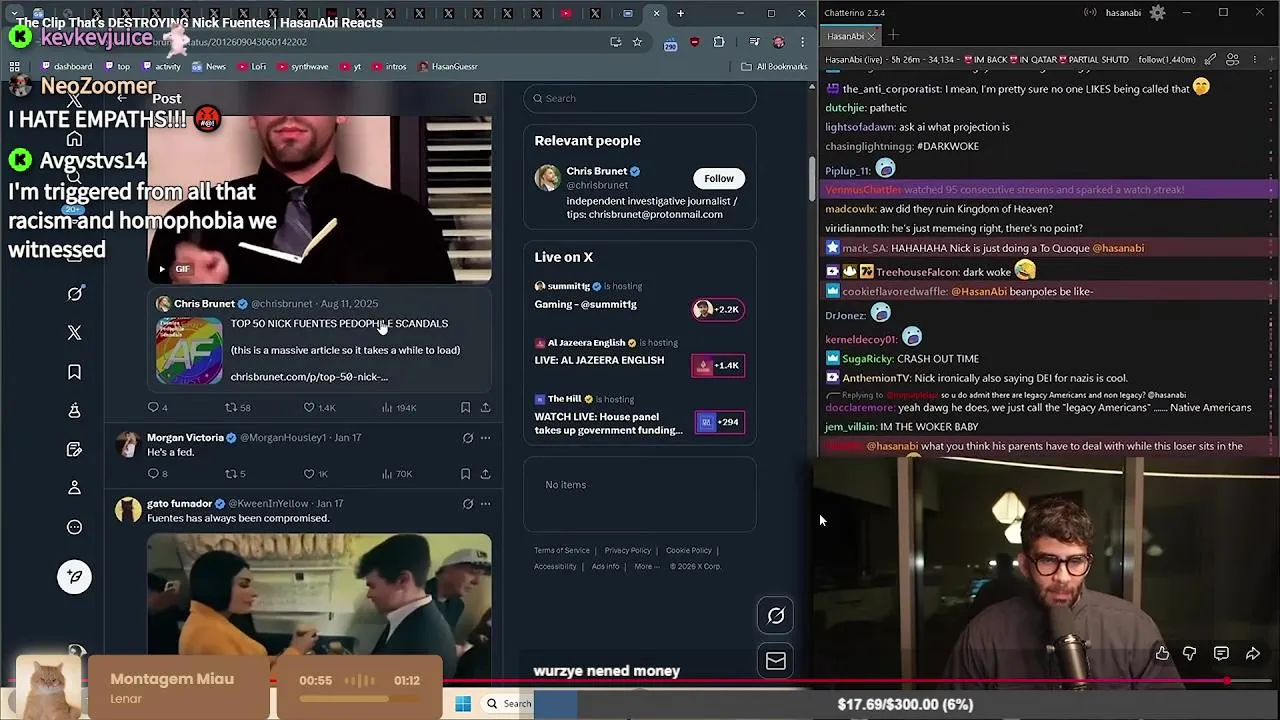Open the HasanGuessr bookmark
This screenshot has height=720, width=1280.
[448, 67]
